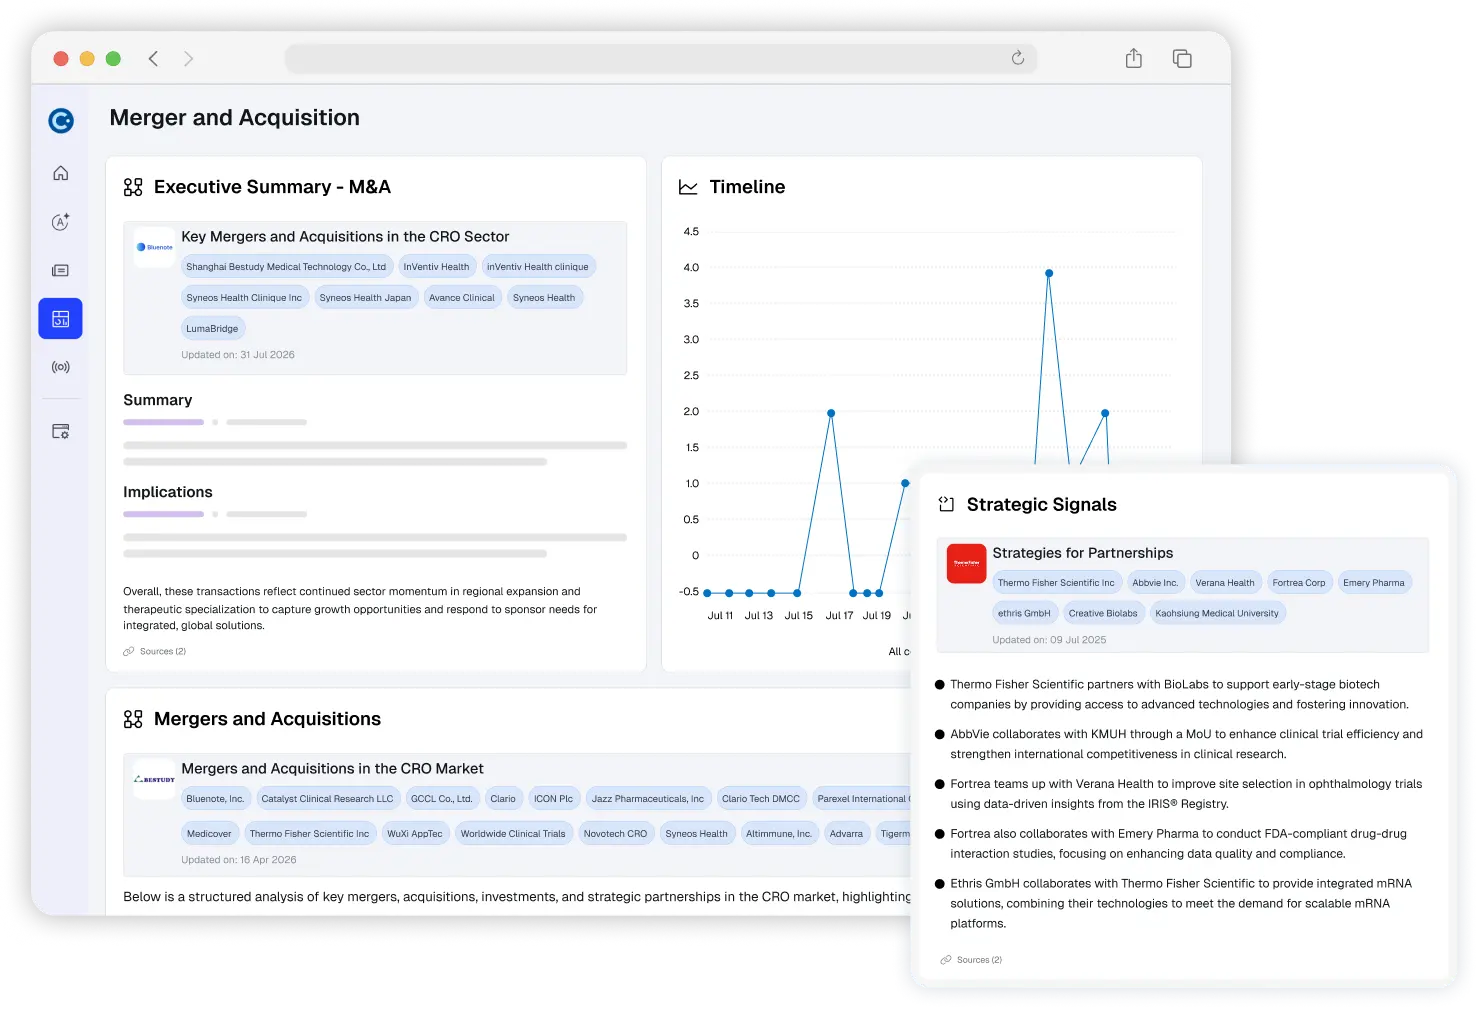Go back with the browser back arrow
Screen dimensions: 1479x1009
pyautogui.click(x=153, y=59)
